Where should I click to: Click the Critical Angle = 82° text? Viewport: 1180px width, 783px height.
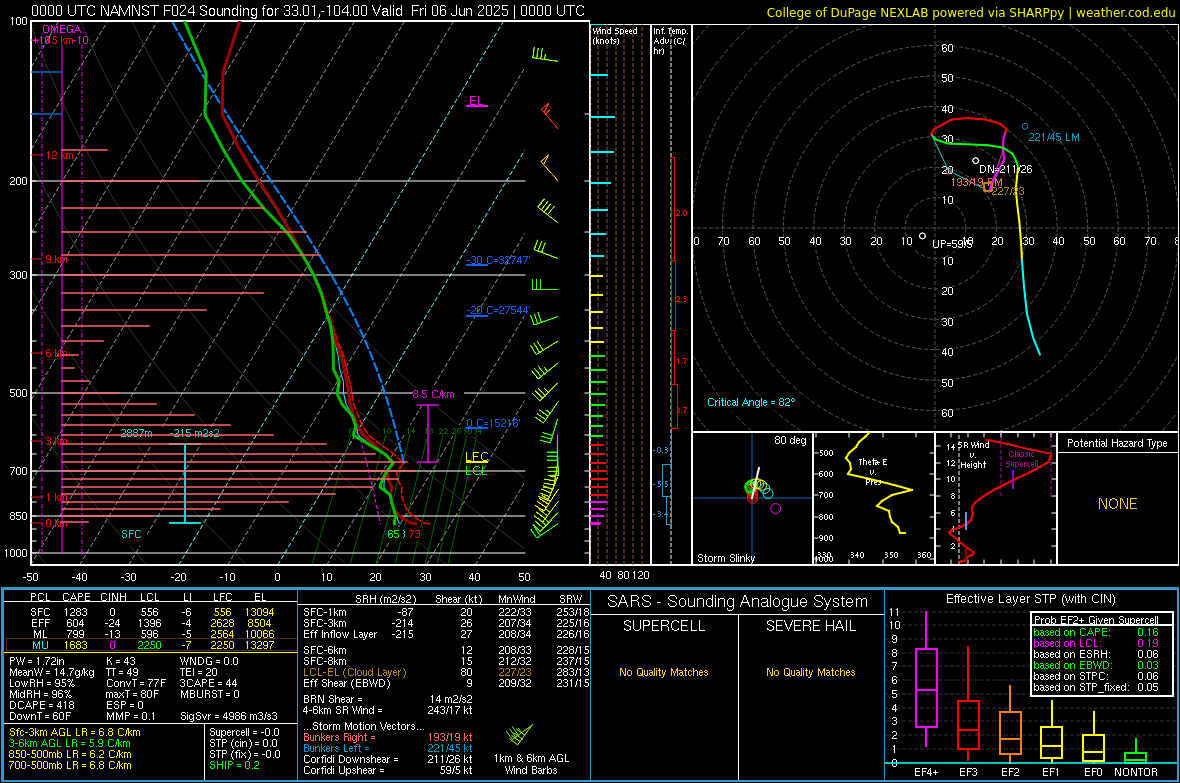tap(751, 402)
